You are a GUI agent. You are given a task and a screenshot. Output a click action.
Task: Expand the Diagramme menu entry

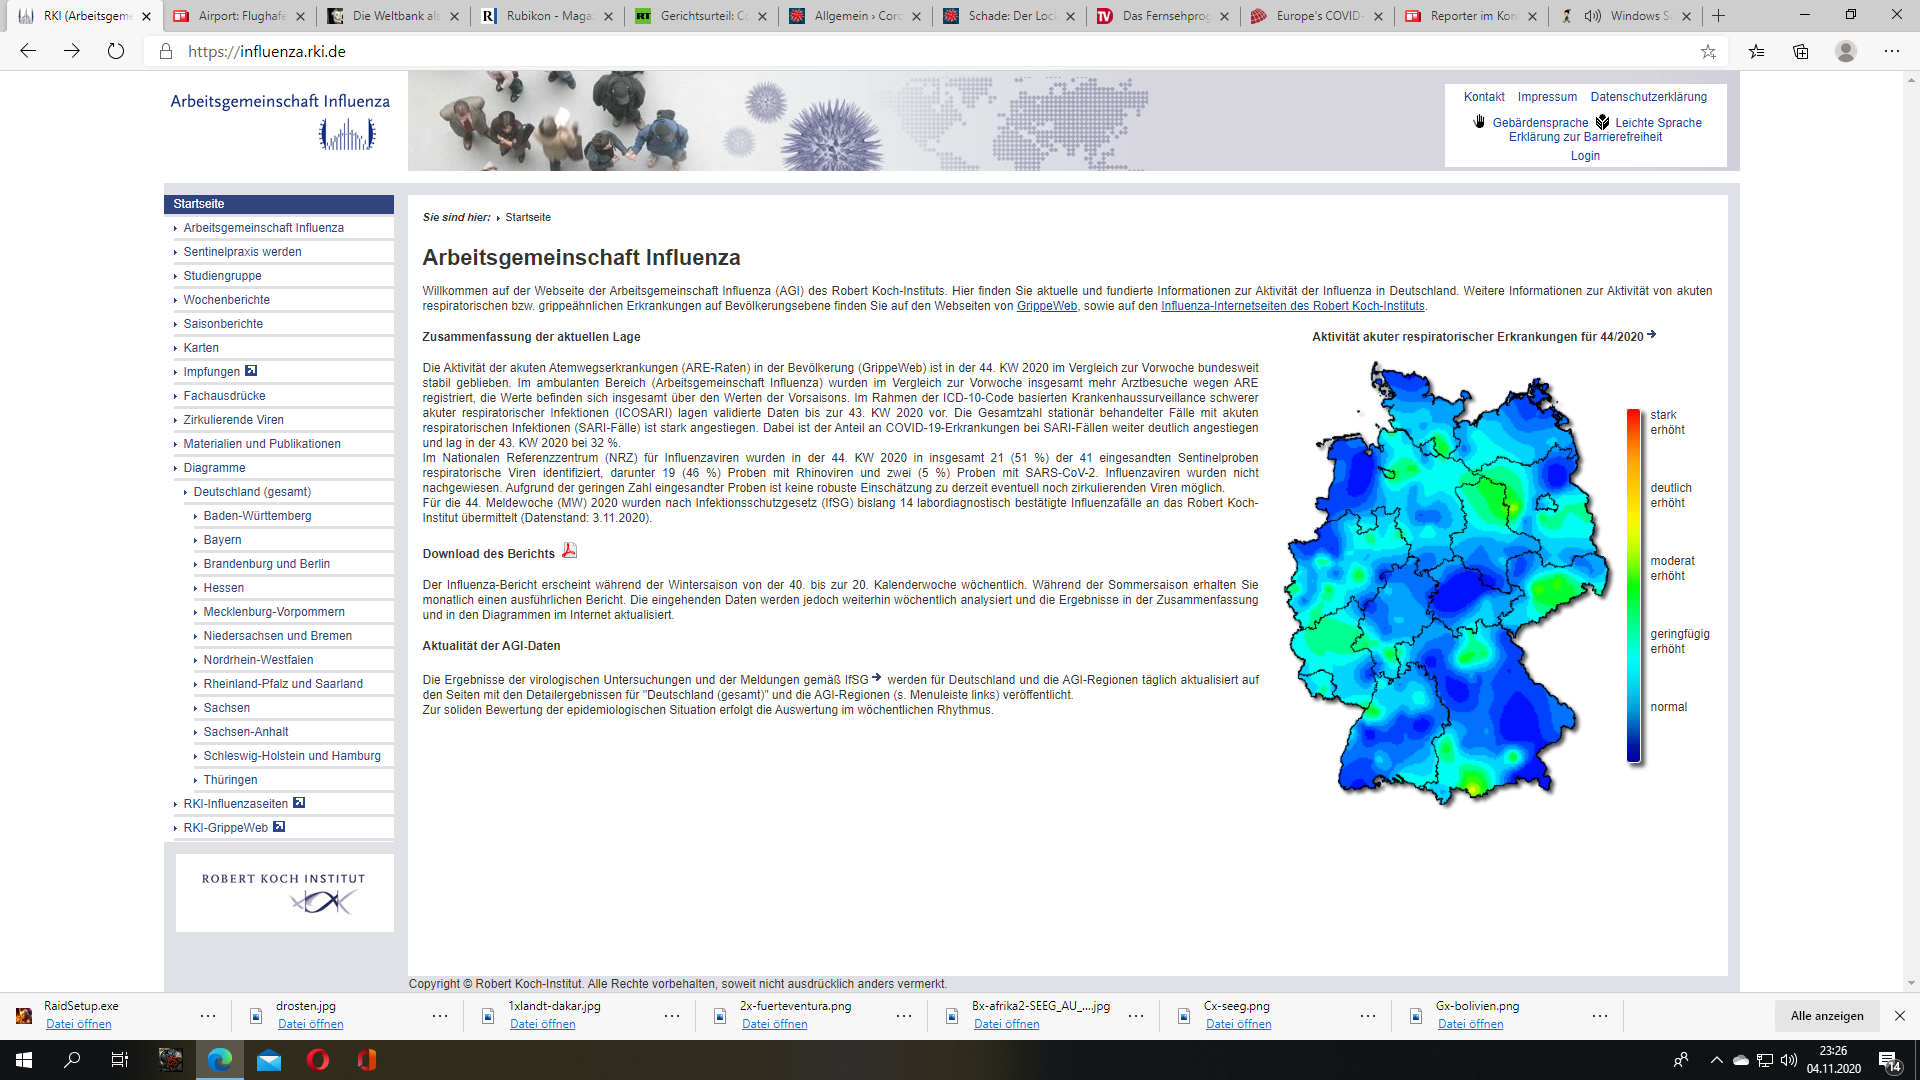coord(214,468)
